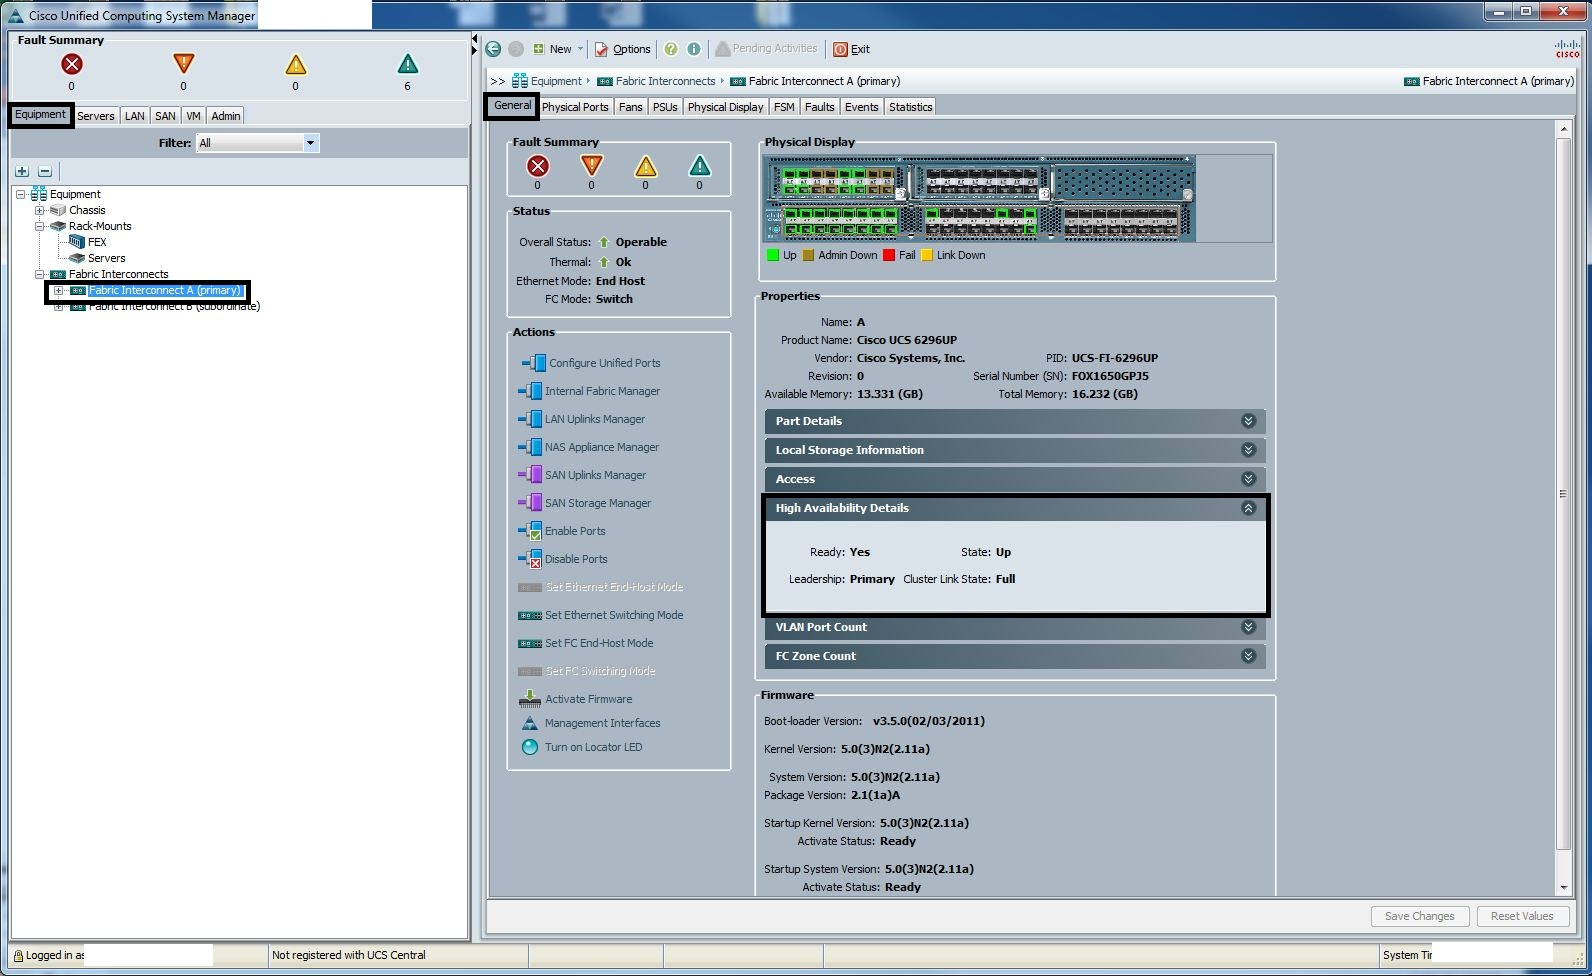
Task: Open the Configure Unified Ports link
Action: pyautogui.click(x=604, y=363)
